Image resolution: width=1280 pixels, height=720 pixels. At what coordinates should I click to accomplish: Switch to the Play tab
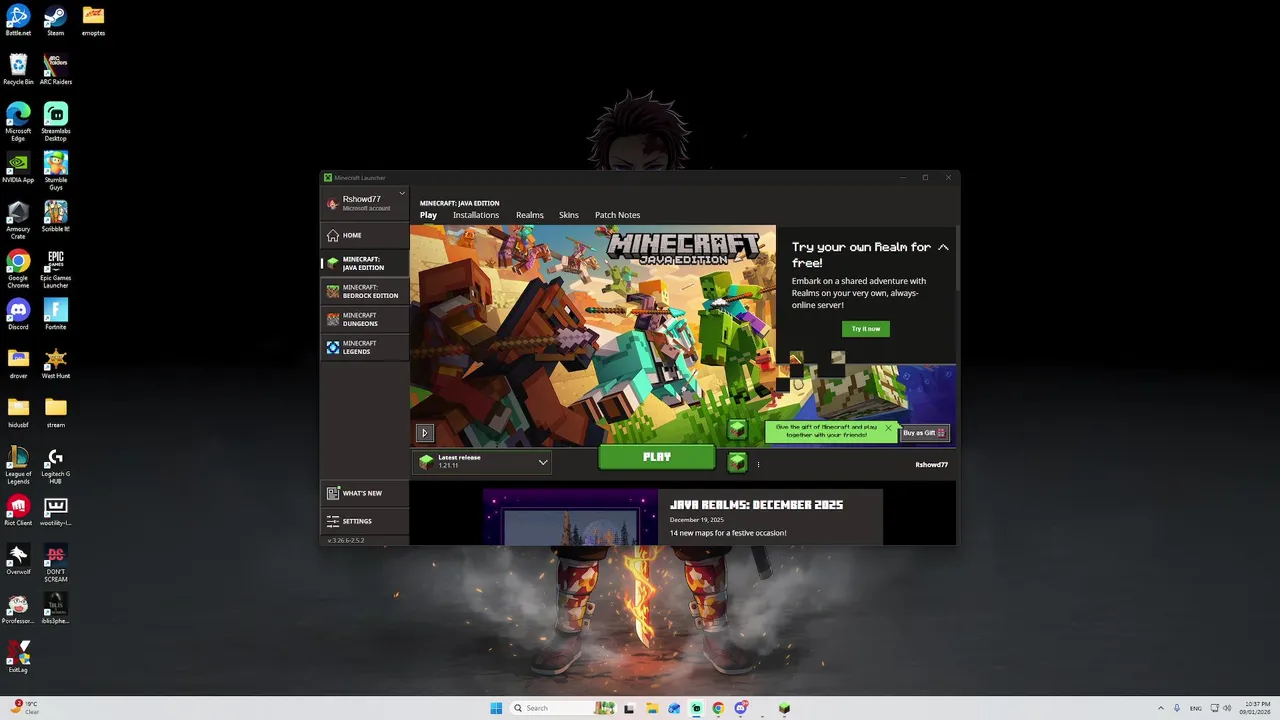428,215
